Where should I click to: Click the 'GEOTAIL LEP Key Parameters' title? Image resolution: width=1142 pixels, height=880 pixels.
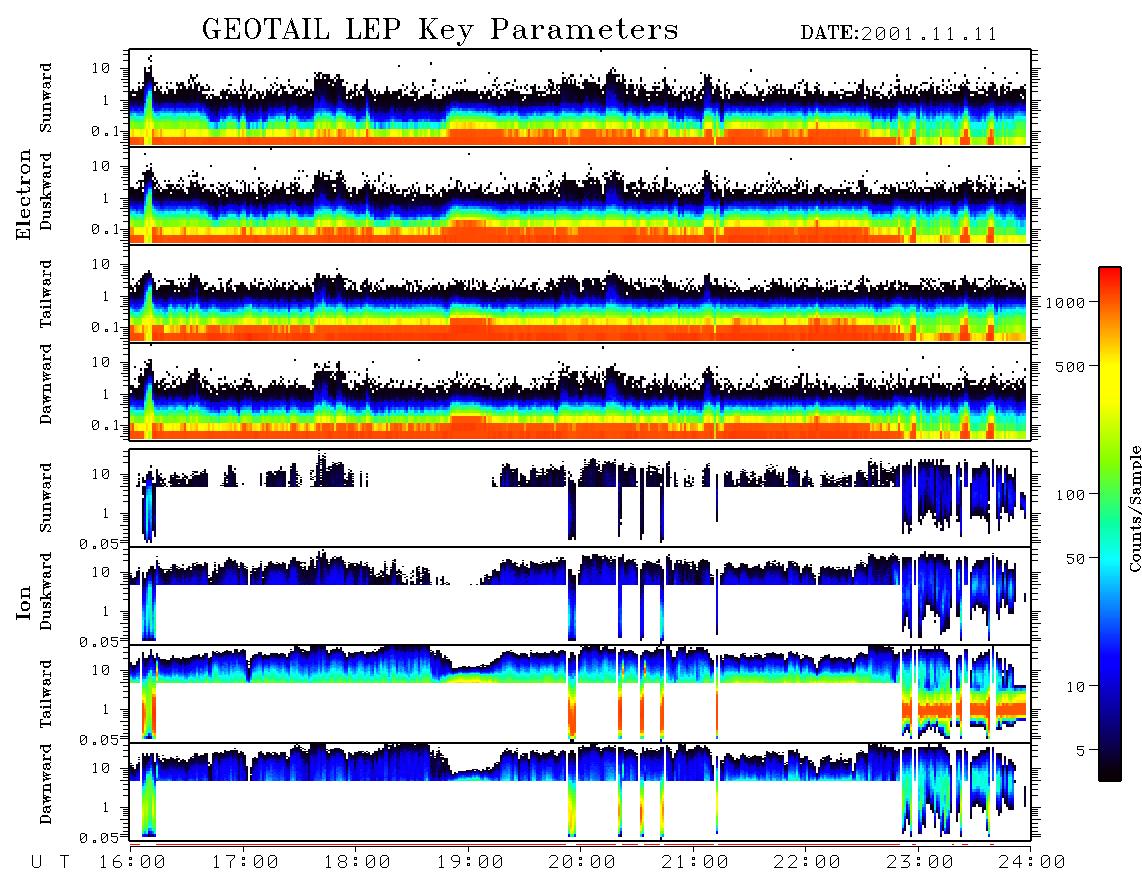coord(440,30)
